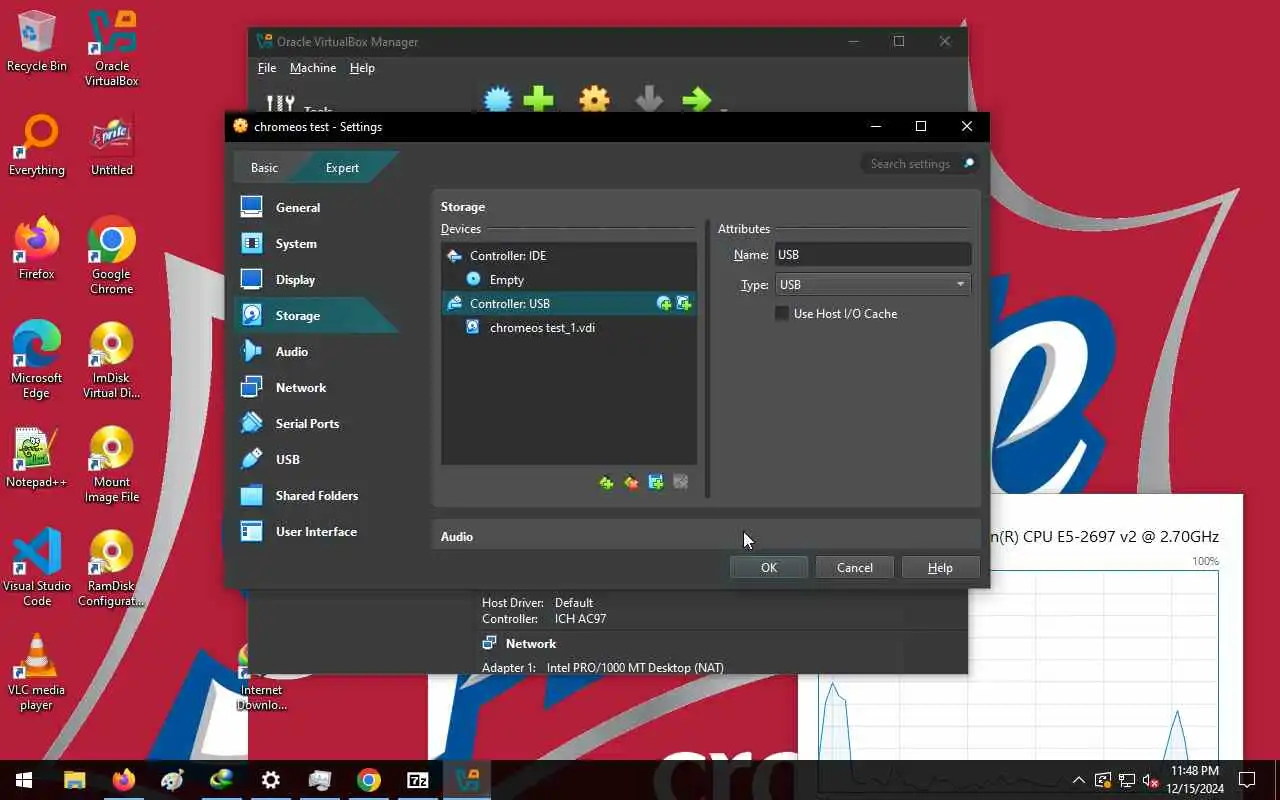The height and width of the screenshot is (800, 1280).
Task: Click the remove controller icon below the devices list
Action: coord(631,483)
